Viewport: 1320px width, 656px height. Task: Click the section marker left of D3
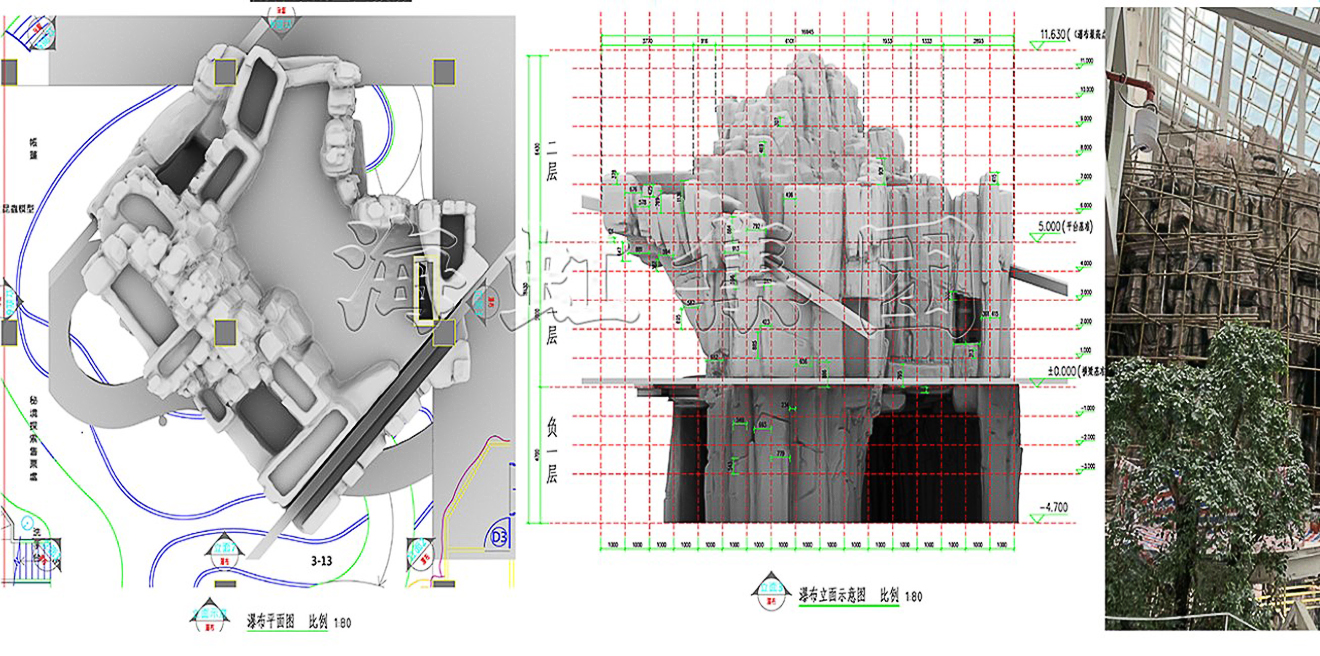420,553
